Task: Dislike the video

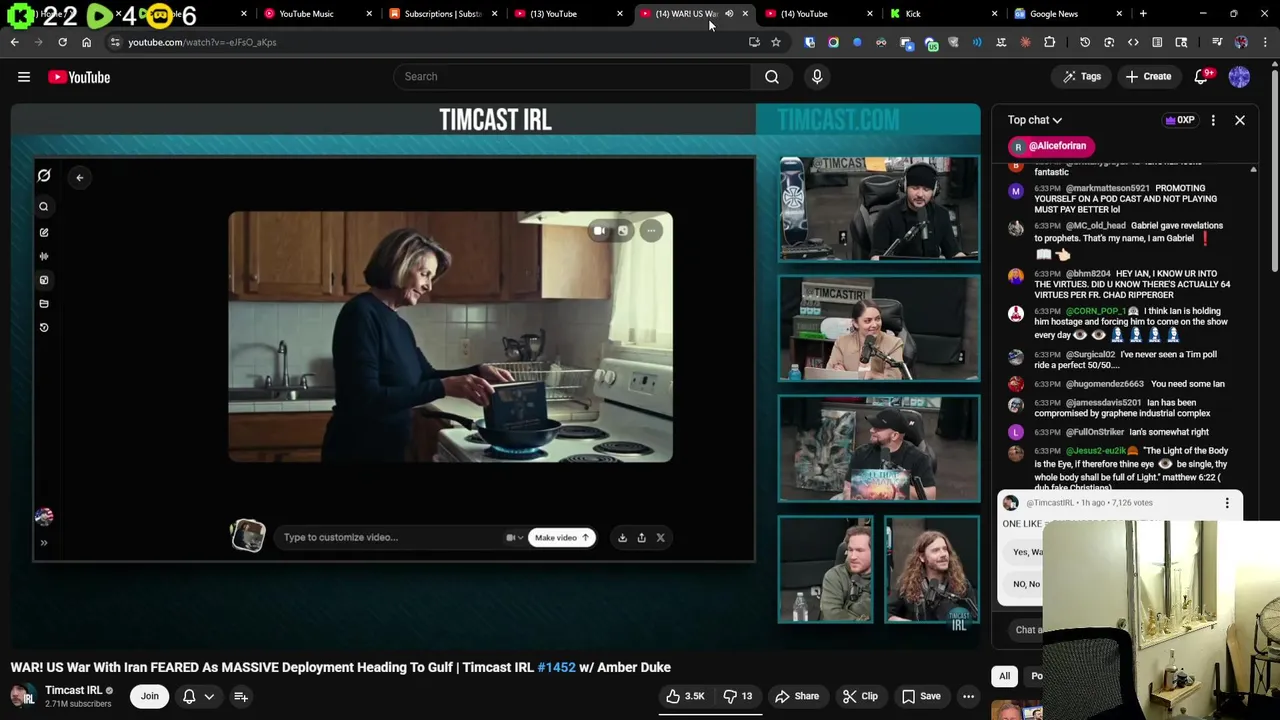Action: click(738, 696)
